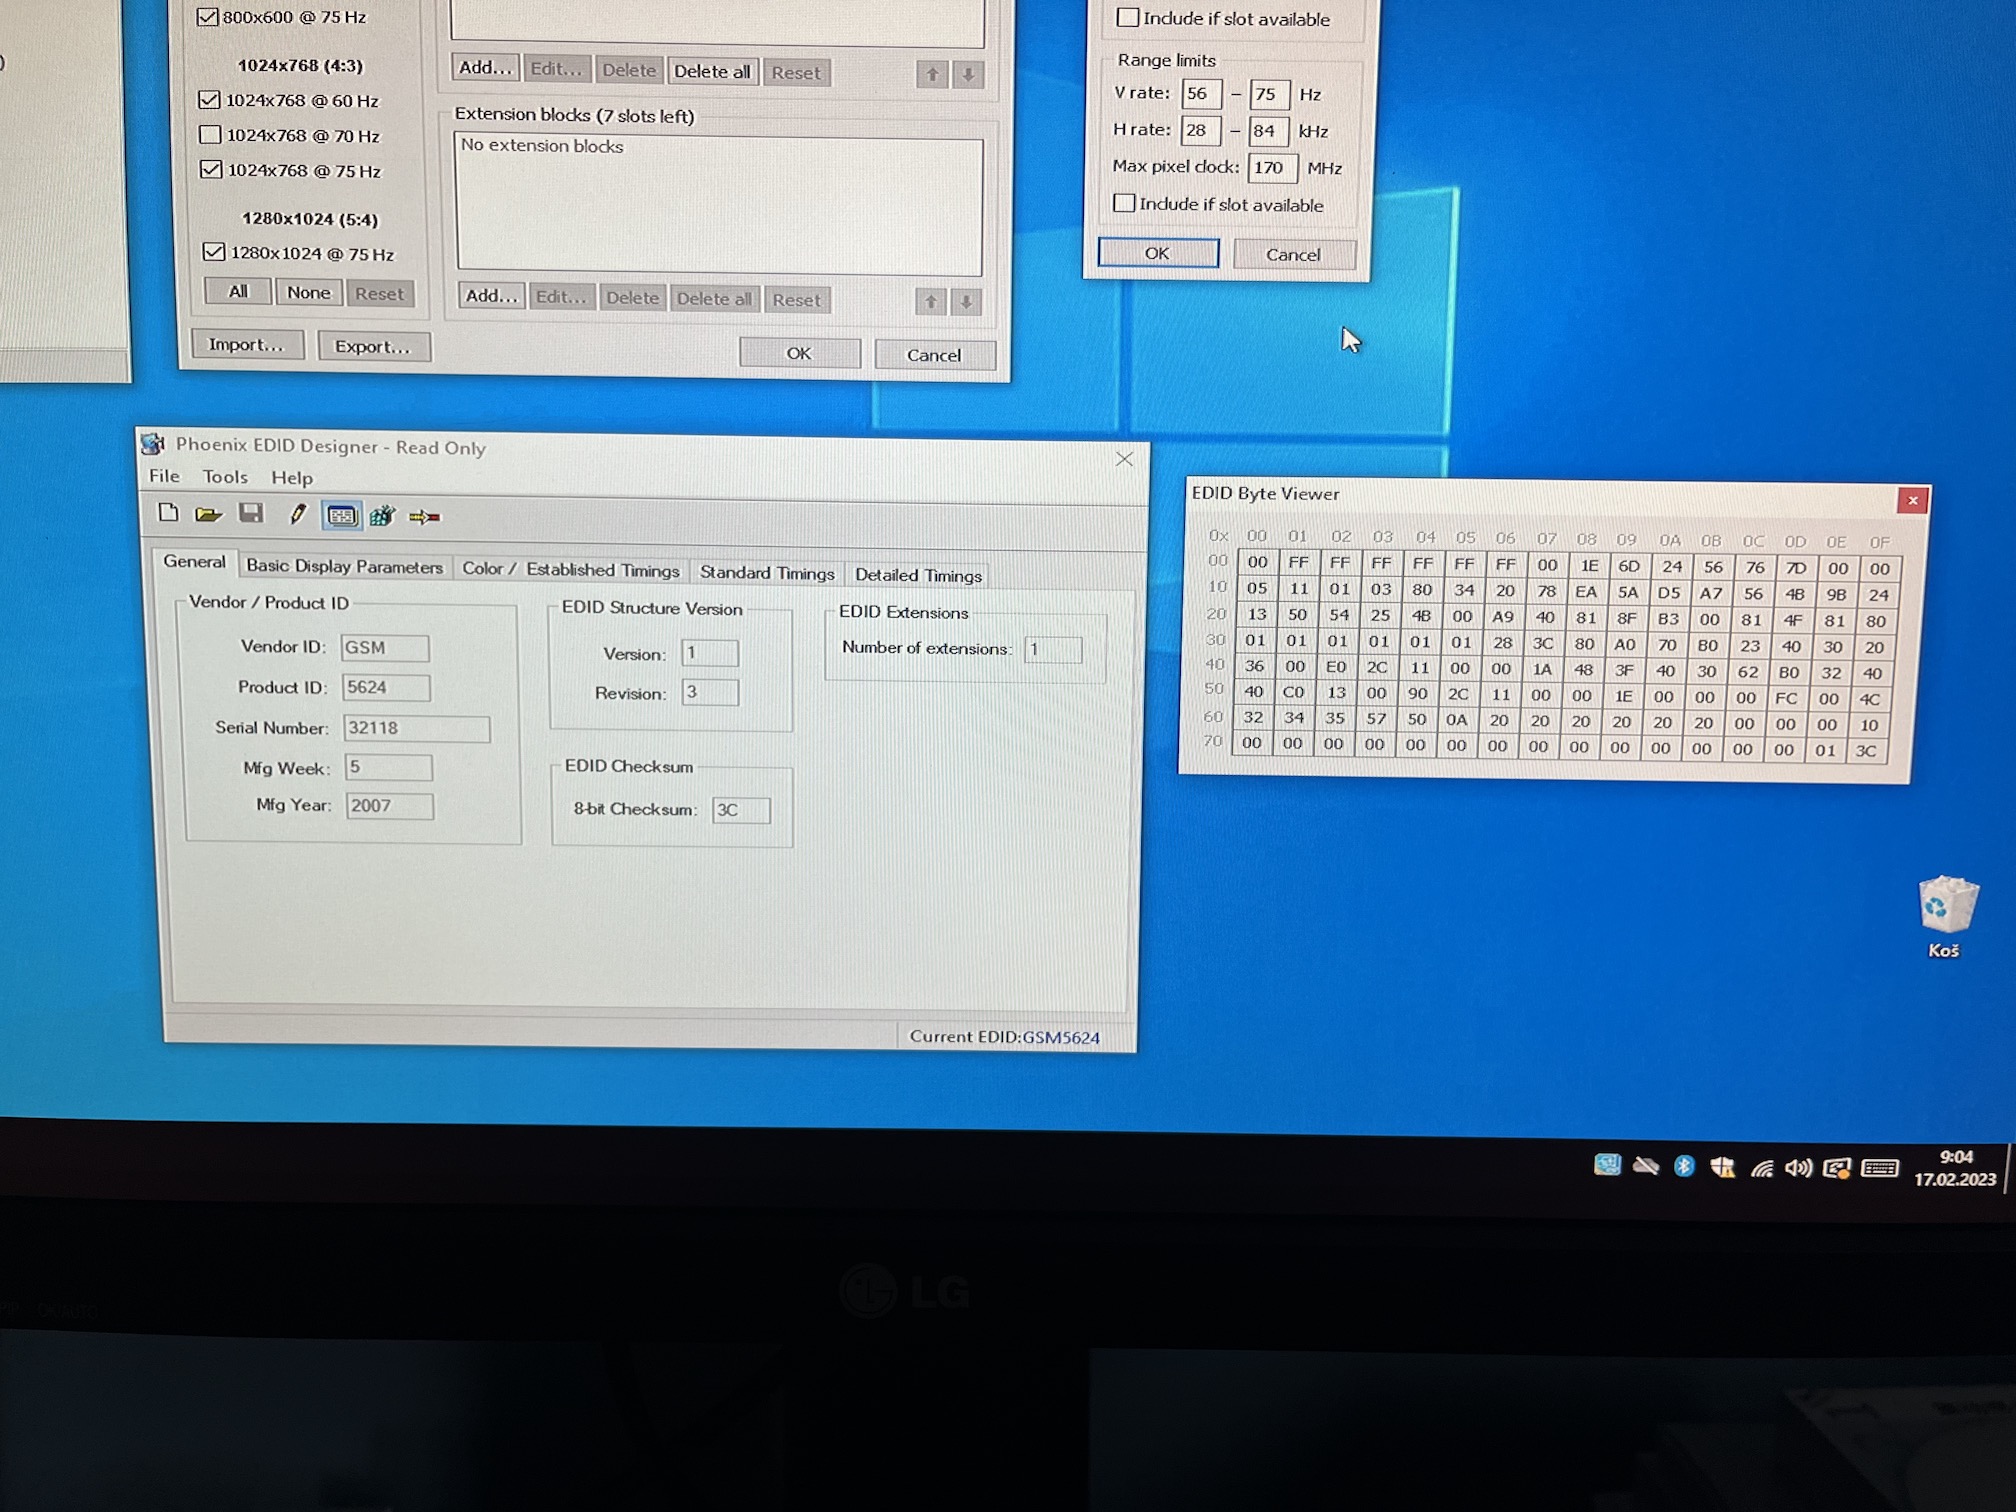Open the Tools menu

pyautogui.click(x=224, y=477)
